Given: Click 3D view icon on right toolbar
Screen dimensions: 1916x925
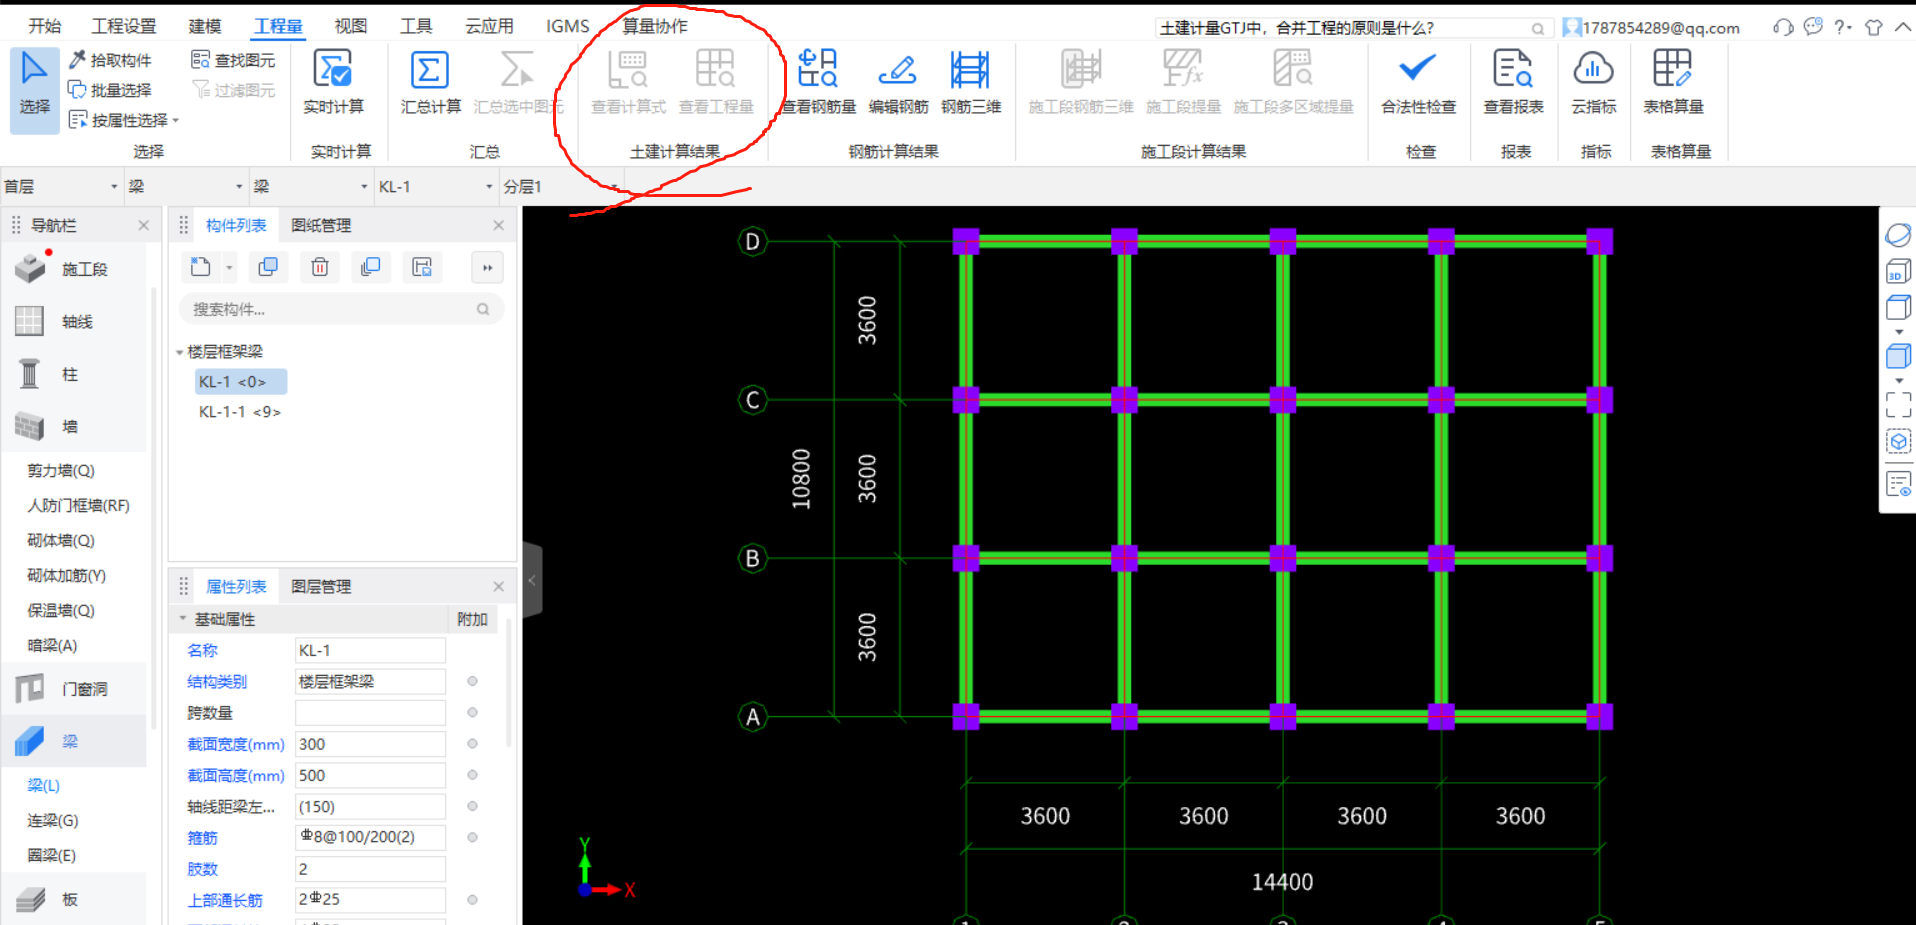Looking at the screenshot, I should [x=1898, y=272].
